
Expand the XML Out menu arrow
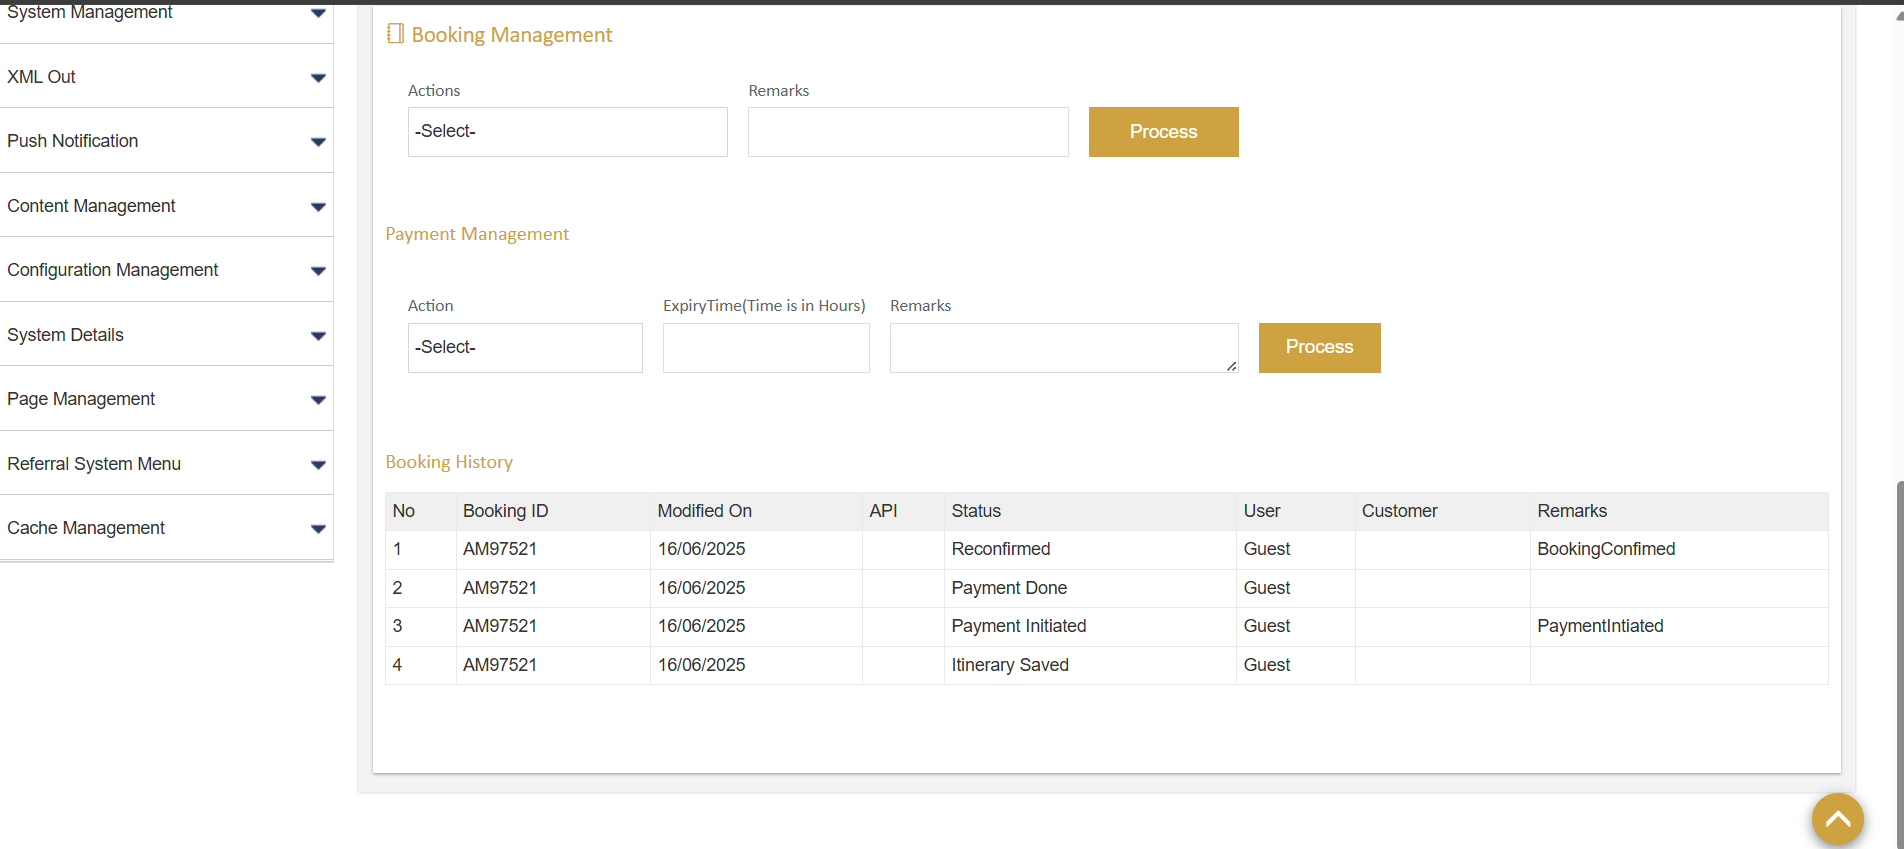[x=318, y=78]
